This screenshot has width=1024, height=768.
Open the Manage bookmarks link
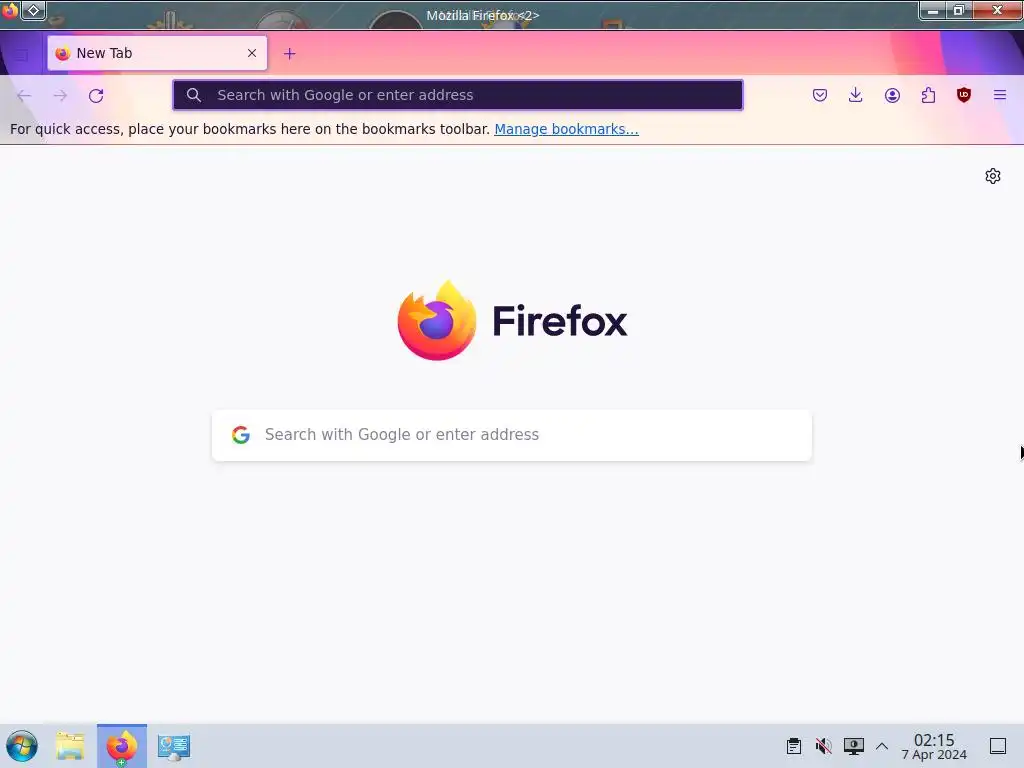(566, 129)
